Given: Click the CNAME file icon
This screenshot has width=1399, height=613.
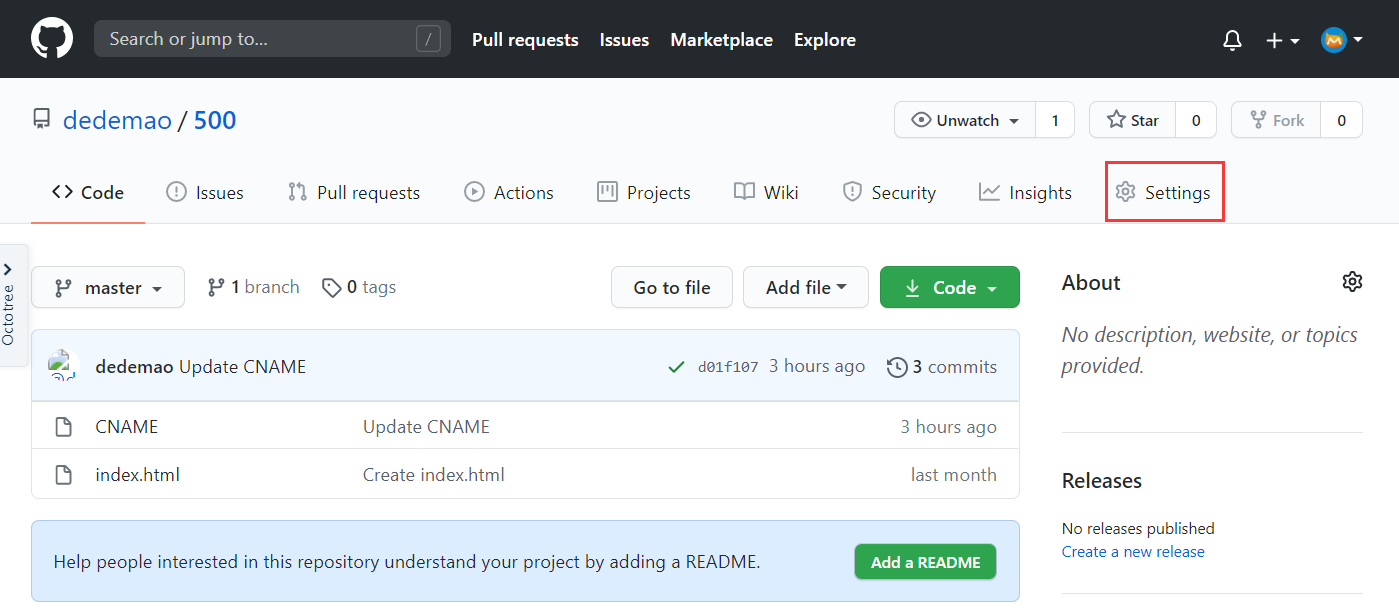Looking at the screenshot, I should click(63, 427).
